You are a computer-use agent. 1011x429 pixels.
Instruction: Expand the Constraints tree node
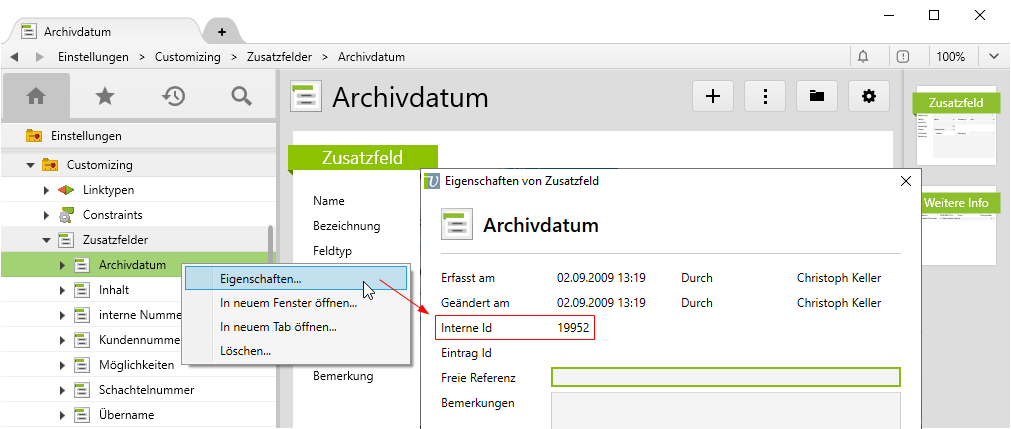click(46, 215)
